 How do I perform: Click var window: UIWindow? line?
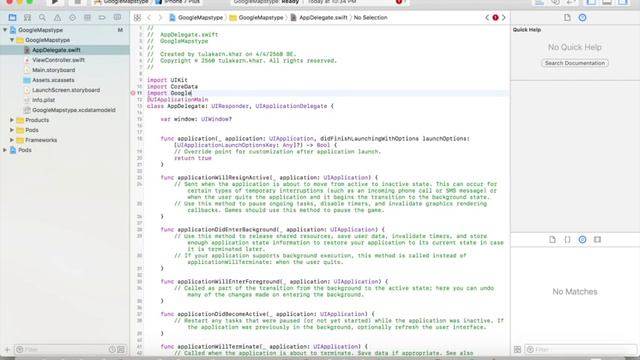(x=196, y=119)
